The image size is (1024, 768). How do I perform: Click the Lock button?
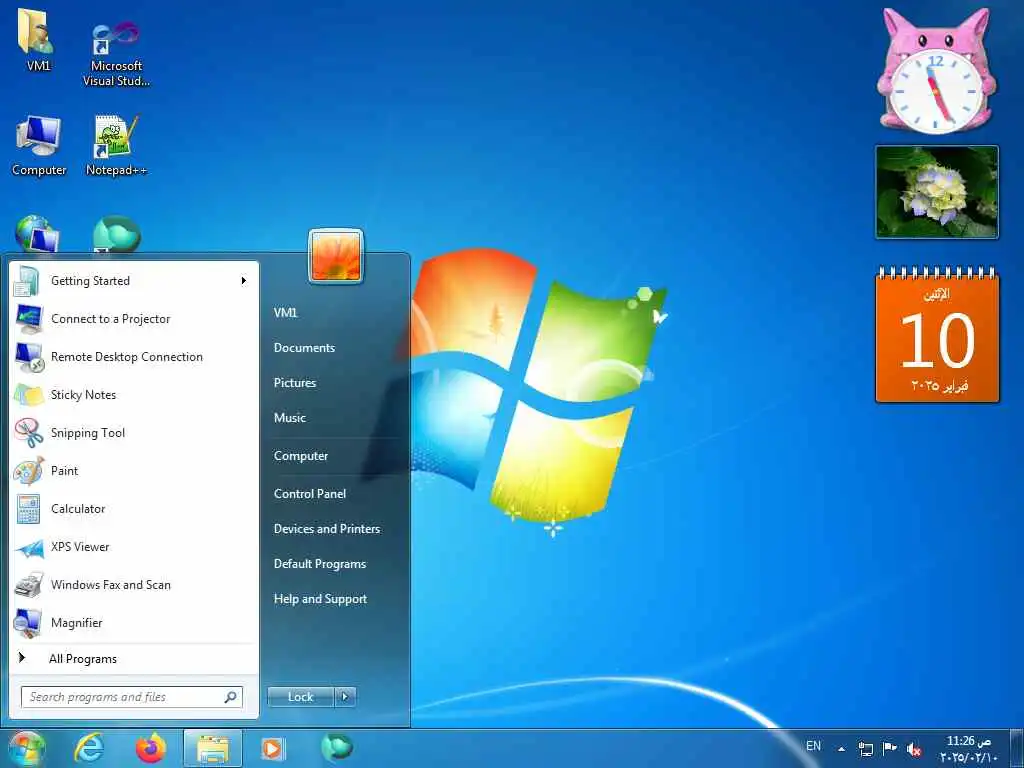(300, 697)
